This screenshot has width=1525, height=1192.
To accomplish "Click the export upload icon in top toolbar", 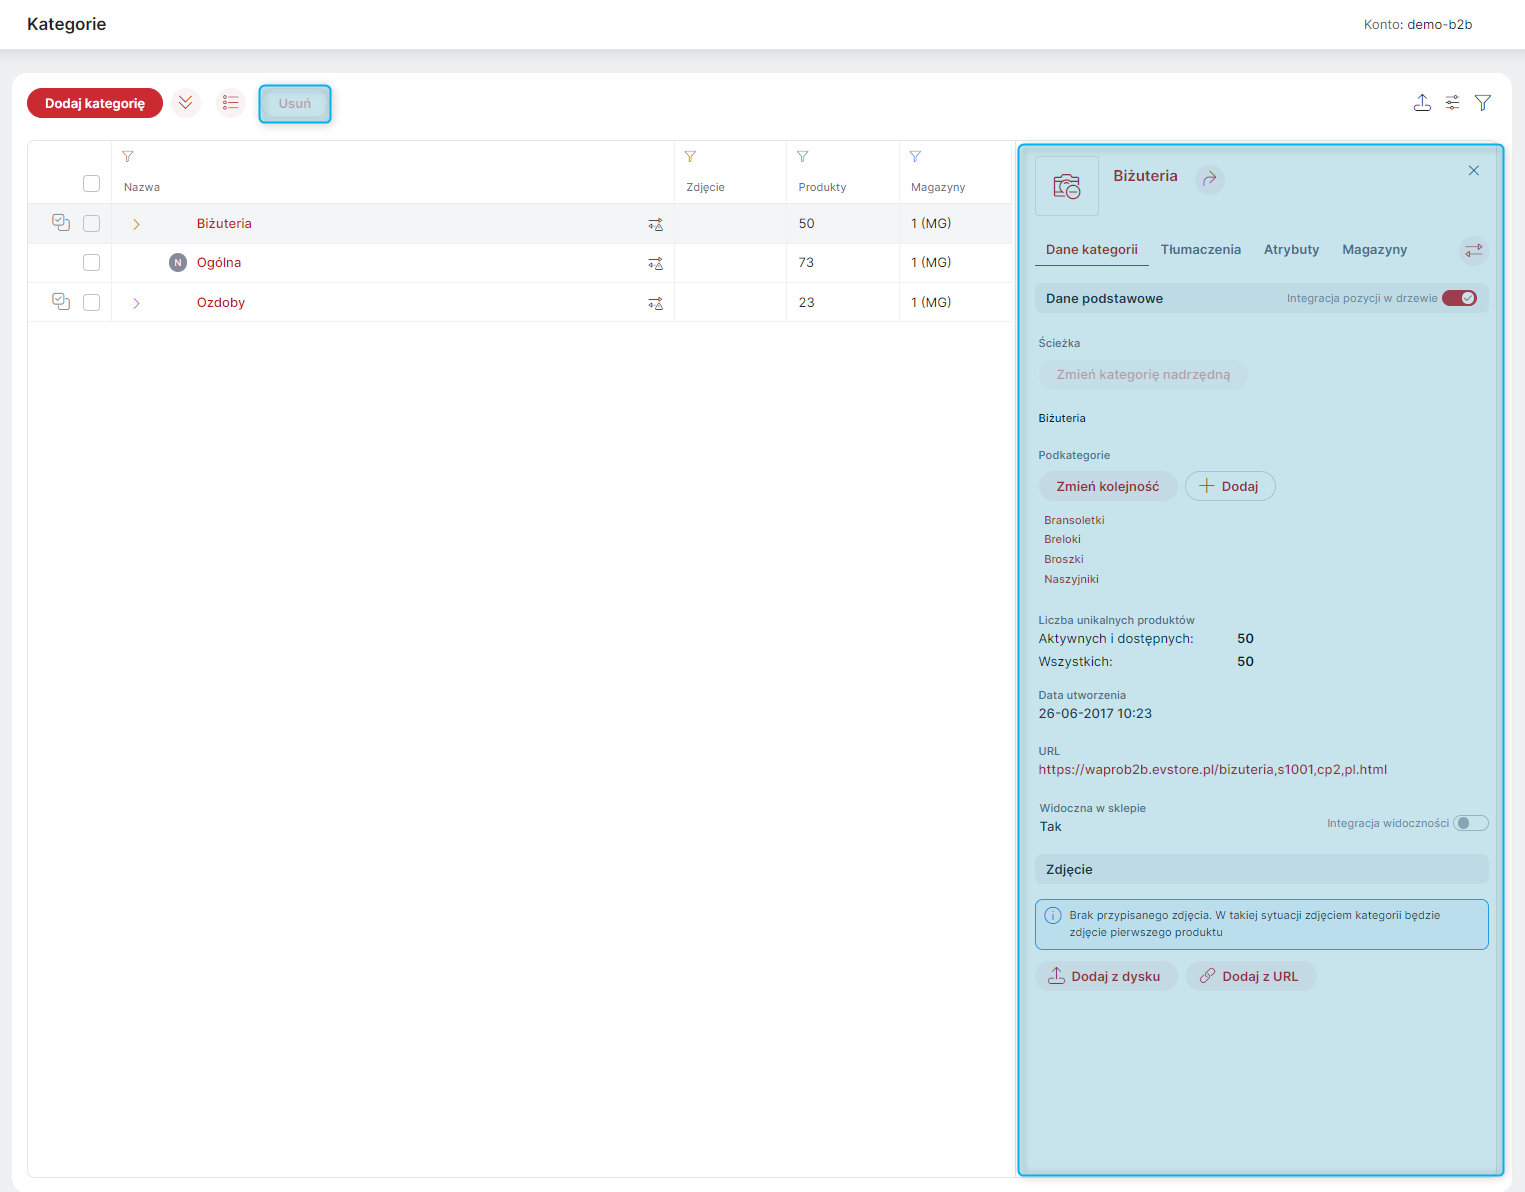I will 1422,102.
